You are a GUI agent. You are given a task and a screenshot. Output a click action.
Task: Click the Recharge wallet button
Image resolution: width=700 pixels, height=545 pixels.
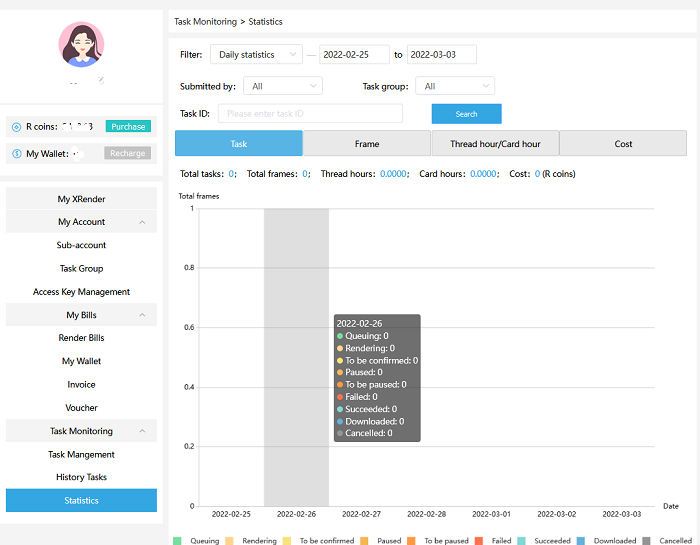tap(127, 153)
